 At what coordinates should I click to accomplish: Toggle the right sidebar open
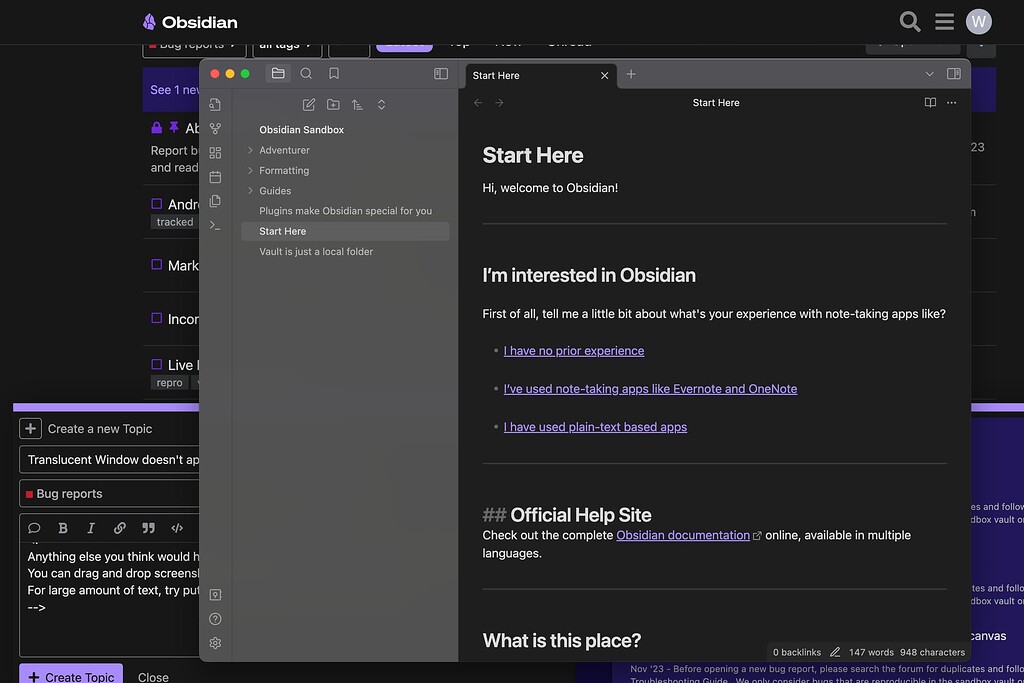pyautogui.click(x=954, y=73)
